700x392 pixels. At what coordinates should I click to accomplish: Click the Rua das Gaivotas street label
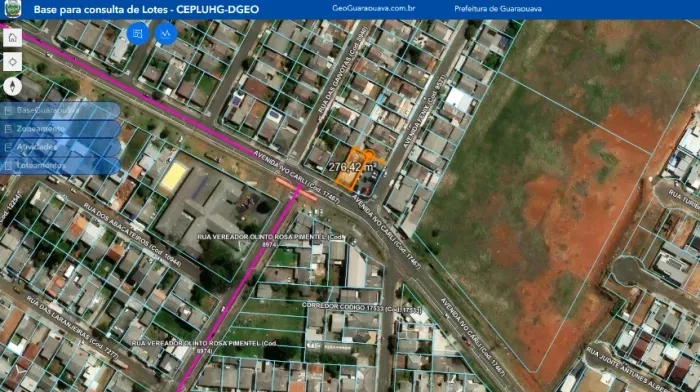point(343,69)
